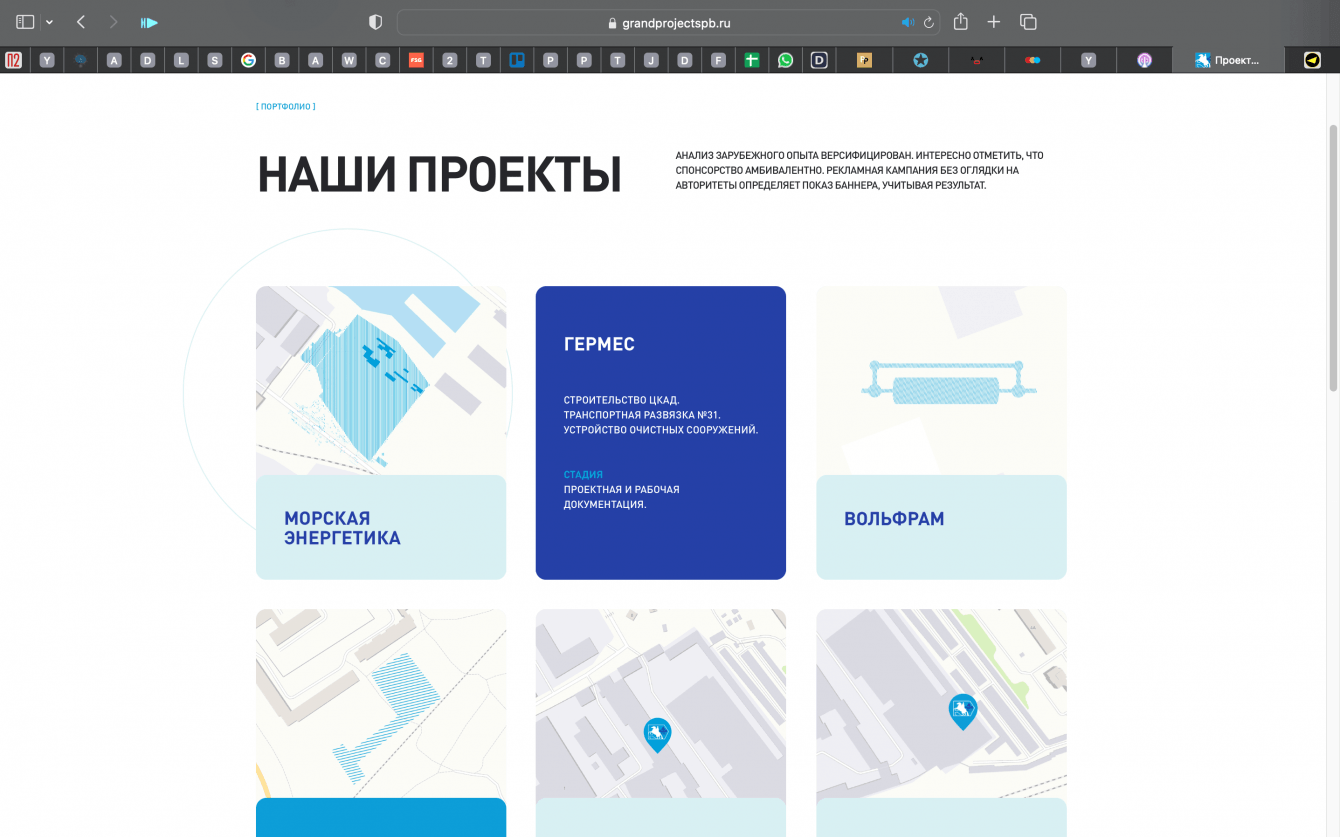Click the page vertical scrollbar thumb
The width and height of the screenshot is (1340, 837).
(x=1333, y=257)
